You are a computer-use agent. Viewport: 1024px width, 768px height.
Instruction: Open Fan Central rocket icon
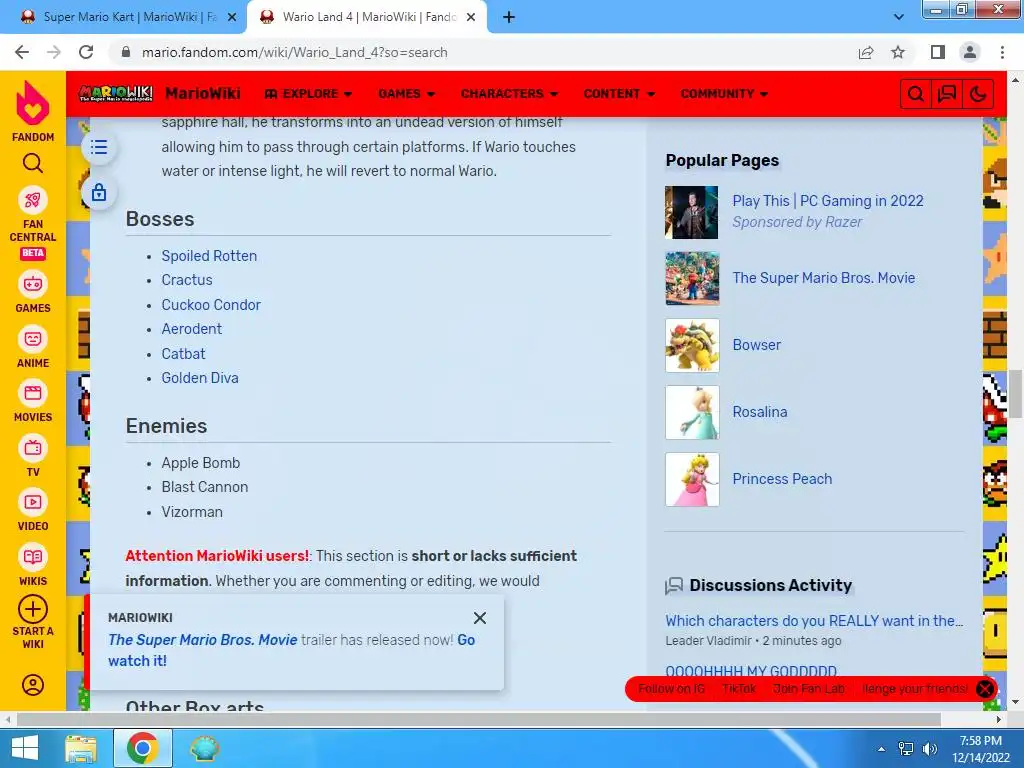point(33,200)
